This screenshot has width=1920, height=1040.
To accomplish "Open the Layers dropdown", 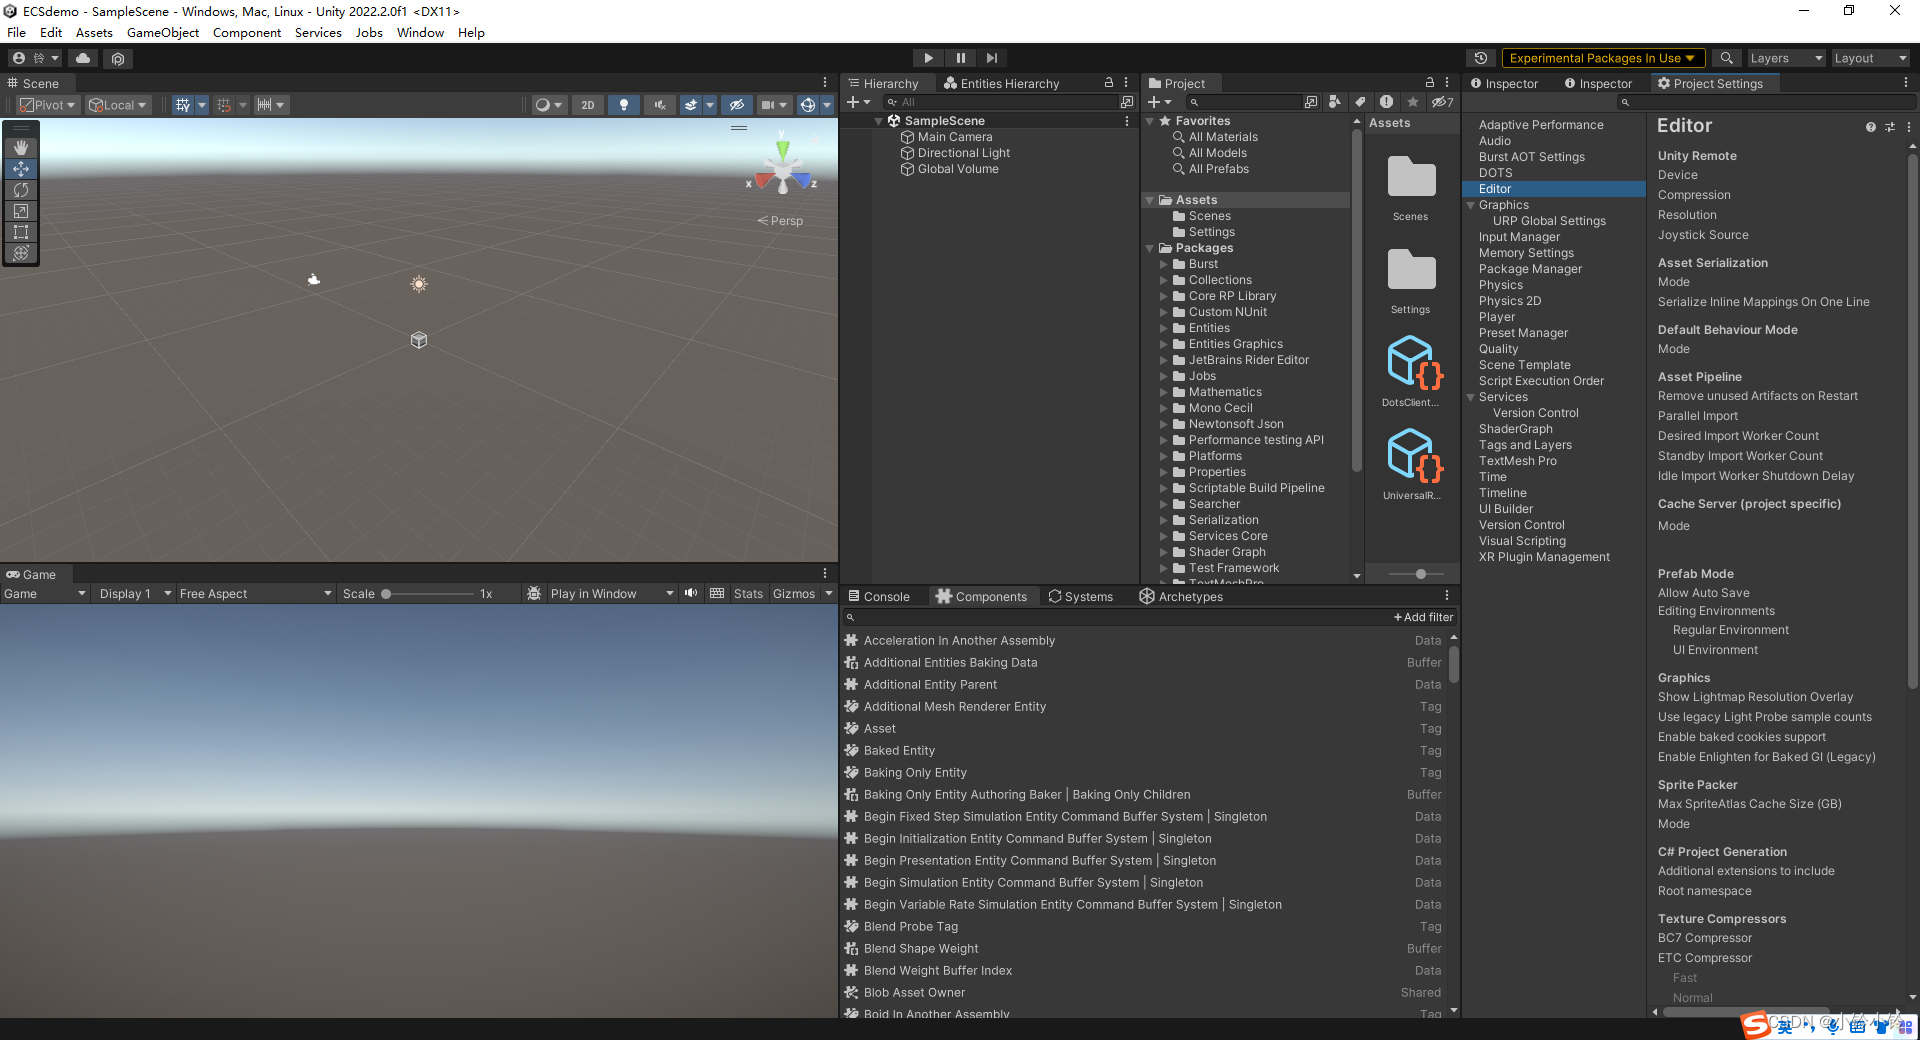I will (1786, 58).
